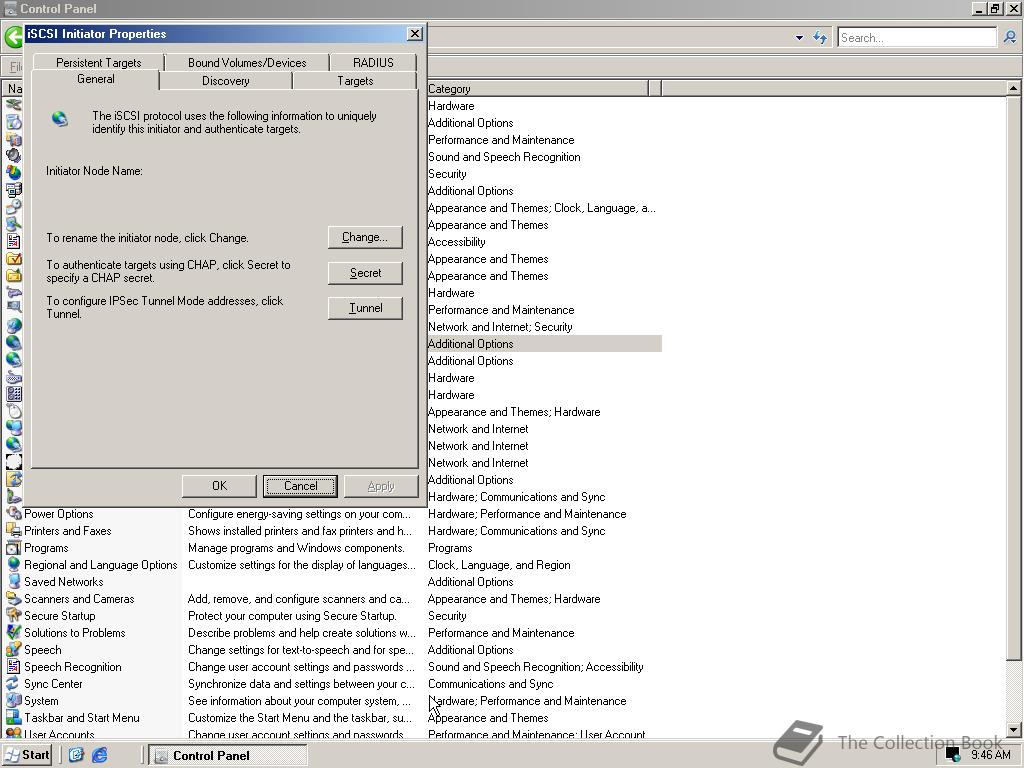
Task: Click the refresh arrows icon in address bar
Action: (x=820, y=38)
